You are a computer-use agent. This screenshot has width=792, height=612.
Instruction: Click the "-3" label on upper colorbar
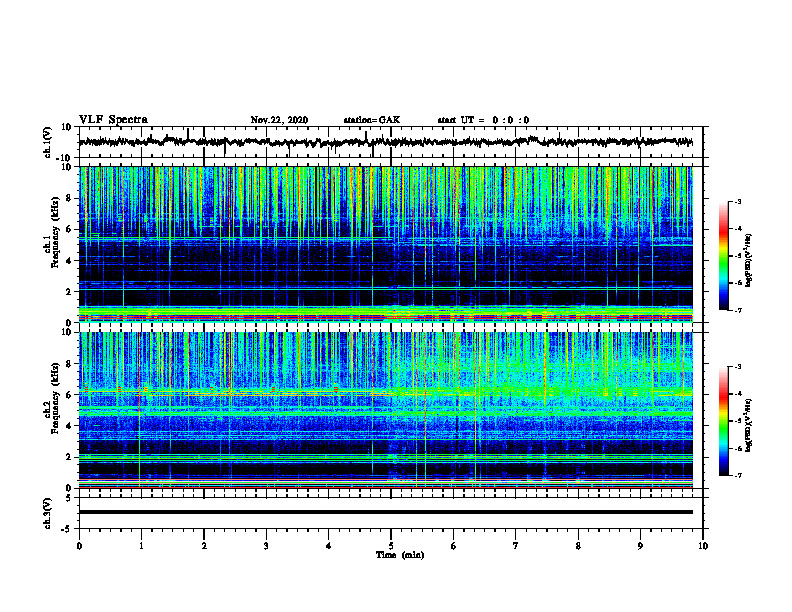click(x=738, y=201)
